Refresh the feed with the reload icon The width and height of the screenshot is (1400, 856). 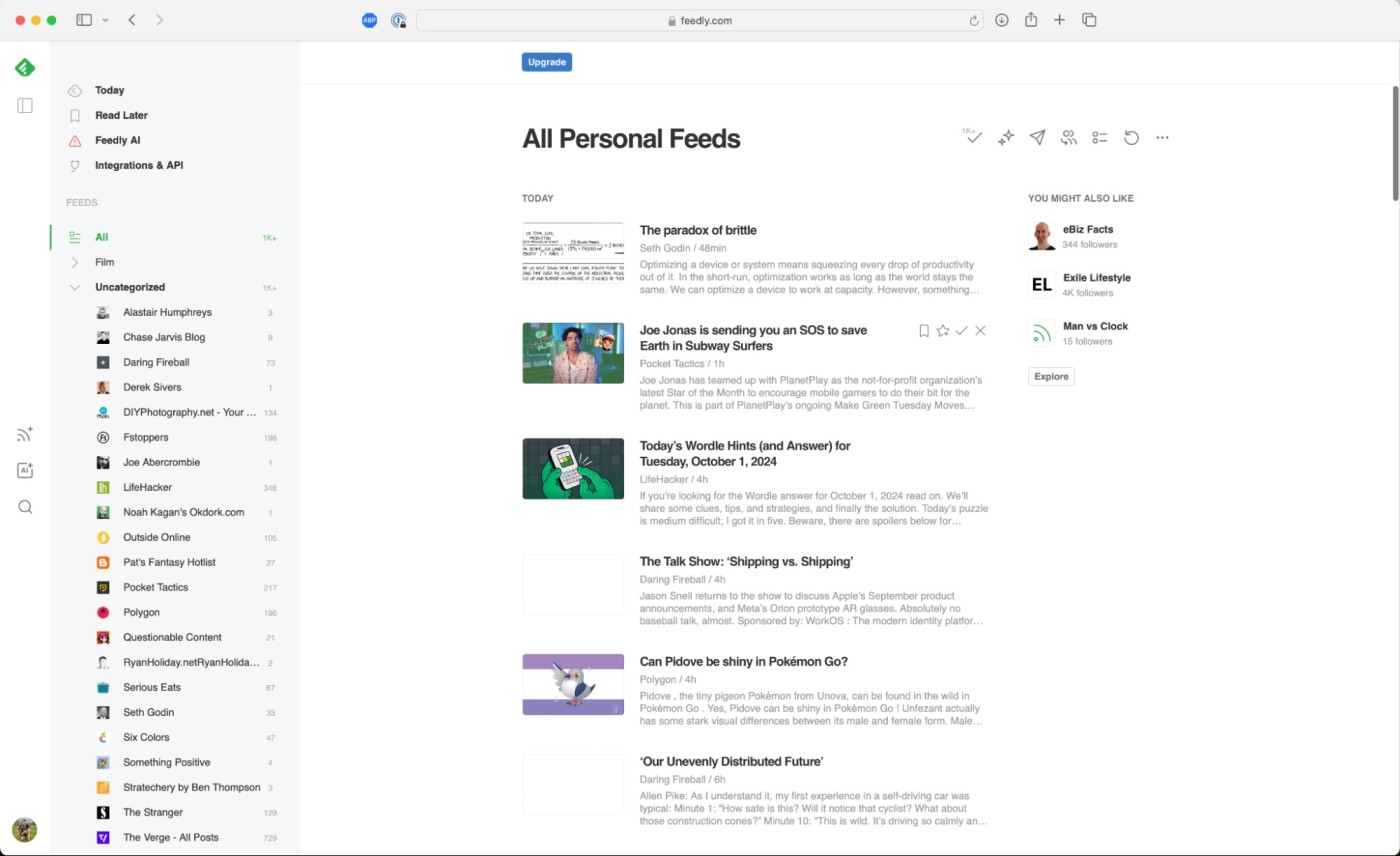tap(1131, 138)
